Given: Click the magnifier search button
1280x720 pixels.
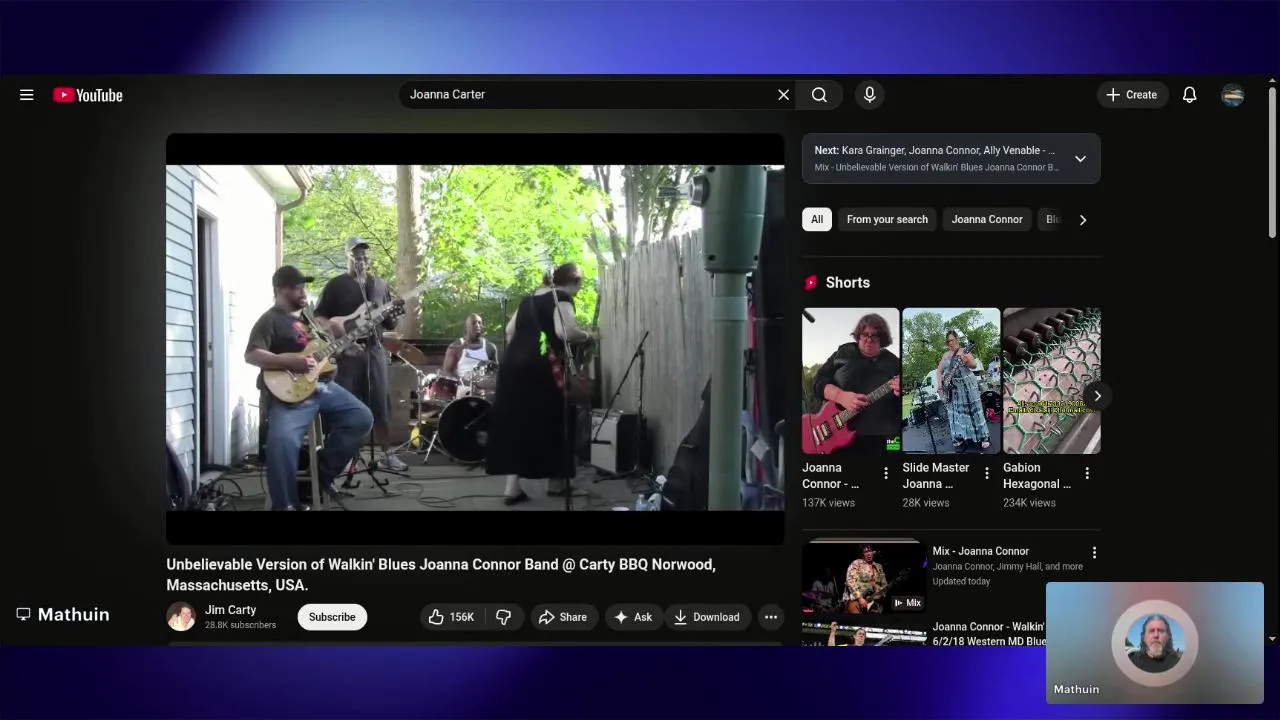Looking at the screenshot, I should click(x=819, y=95).
